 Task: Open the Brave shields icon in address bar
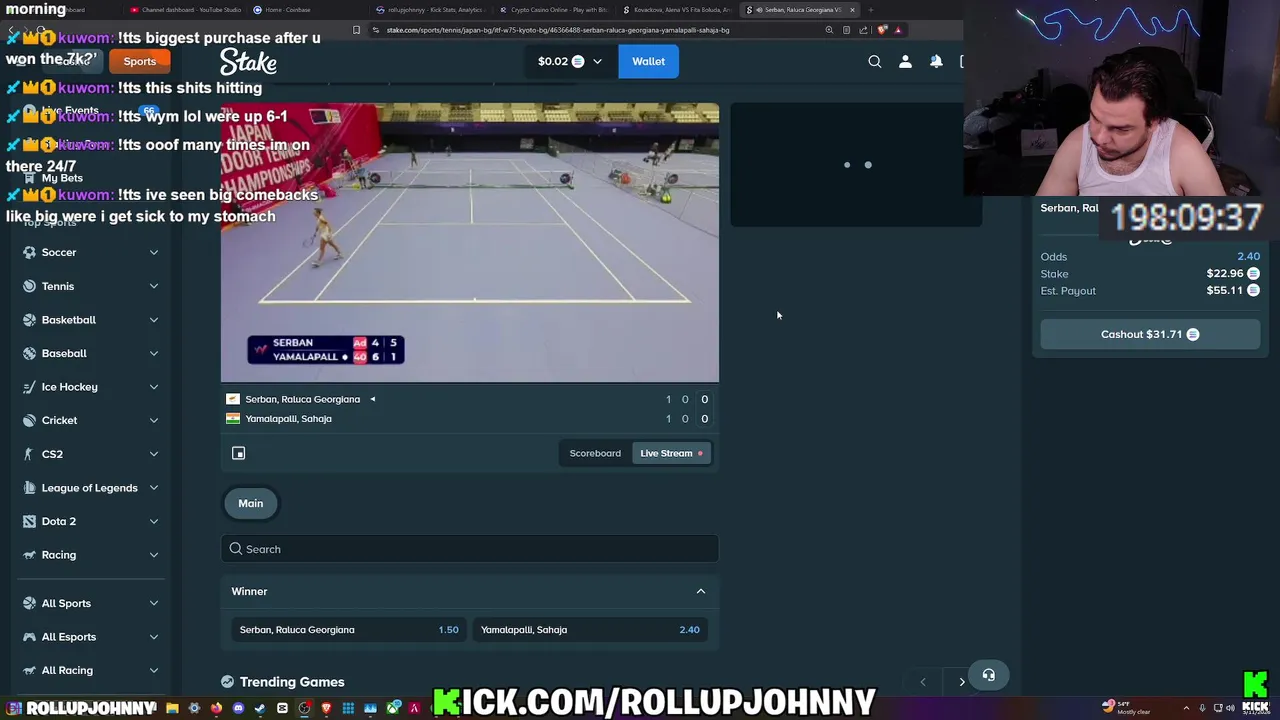click(x=882, y=30)
